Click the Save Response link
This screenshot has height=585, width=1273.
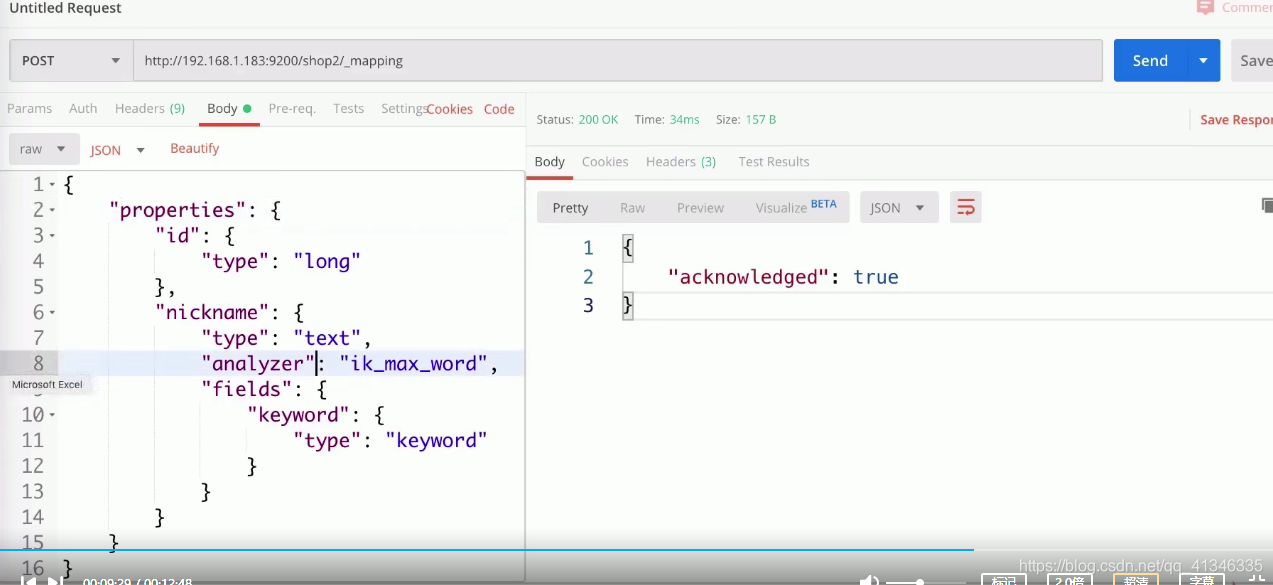pyautogui.click(x=1236, y=119)
